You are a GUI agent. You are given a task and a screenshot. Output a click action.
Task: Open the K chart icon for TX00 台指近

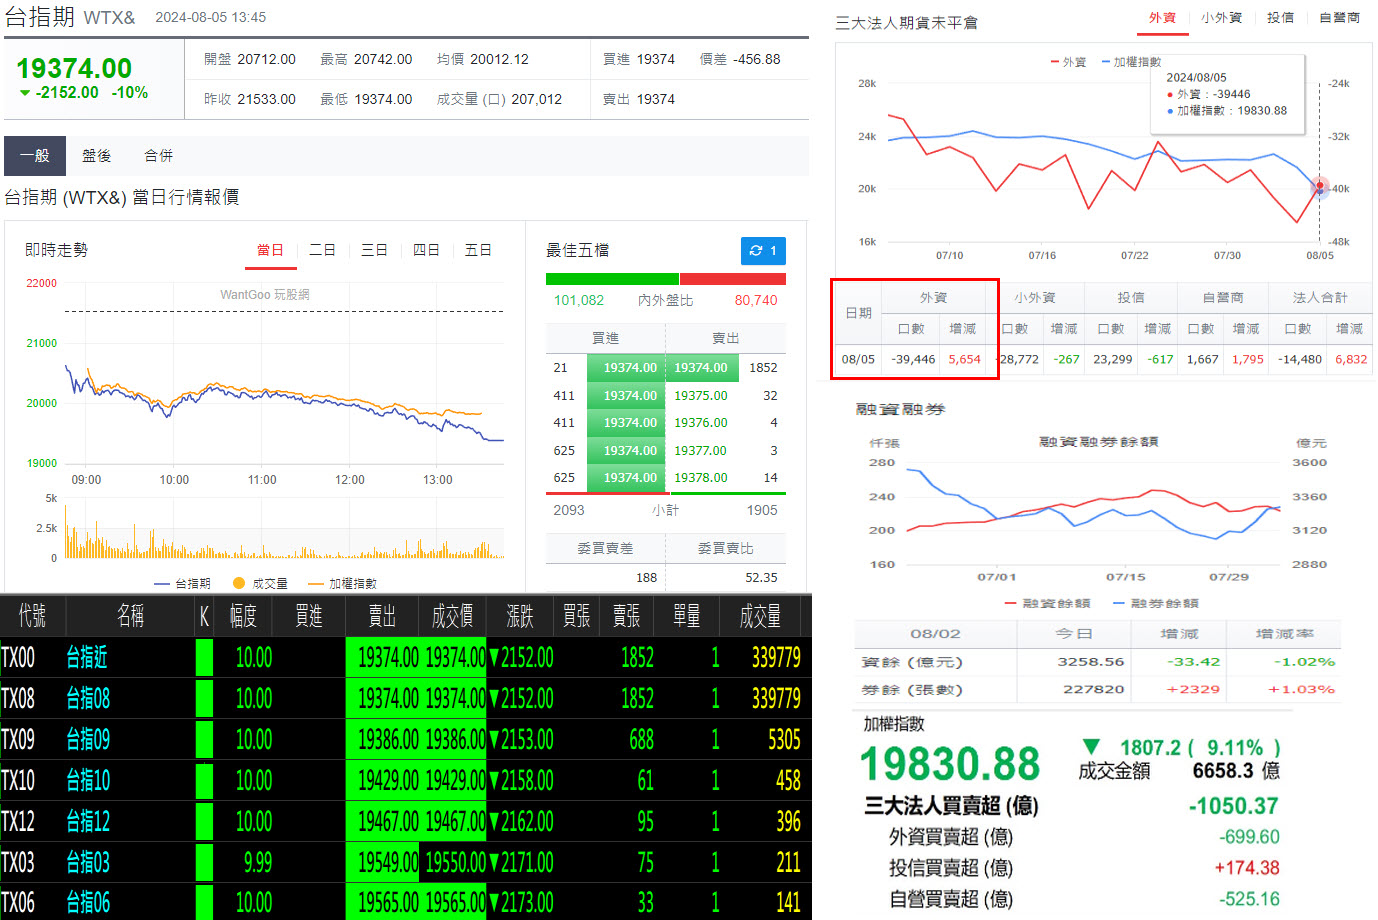click(203, 659)
